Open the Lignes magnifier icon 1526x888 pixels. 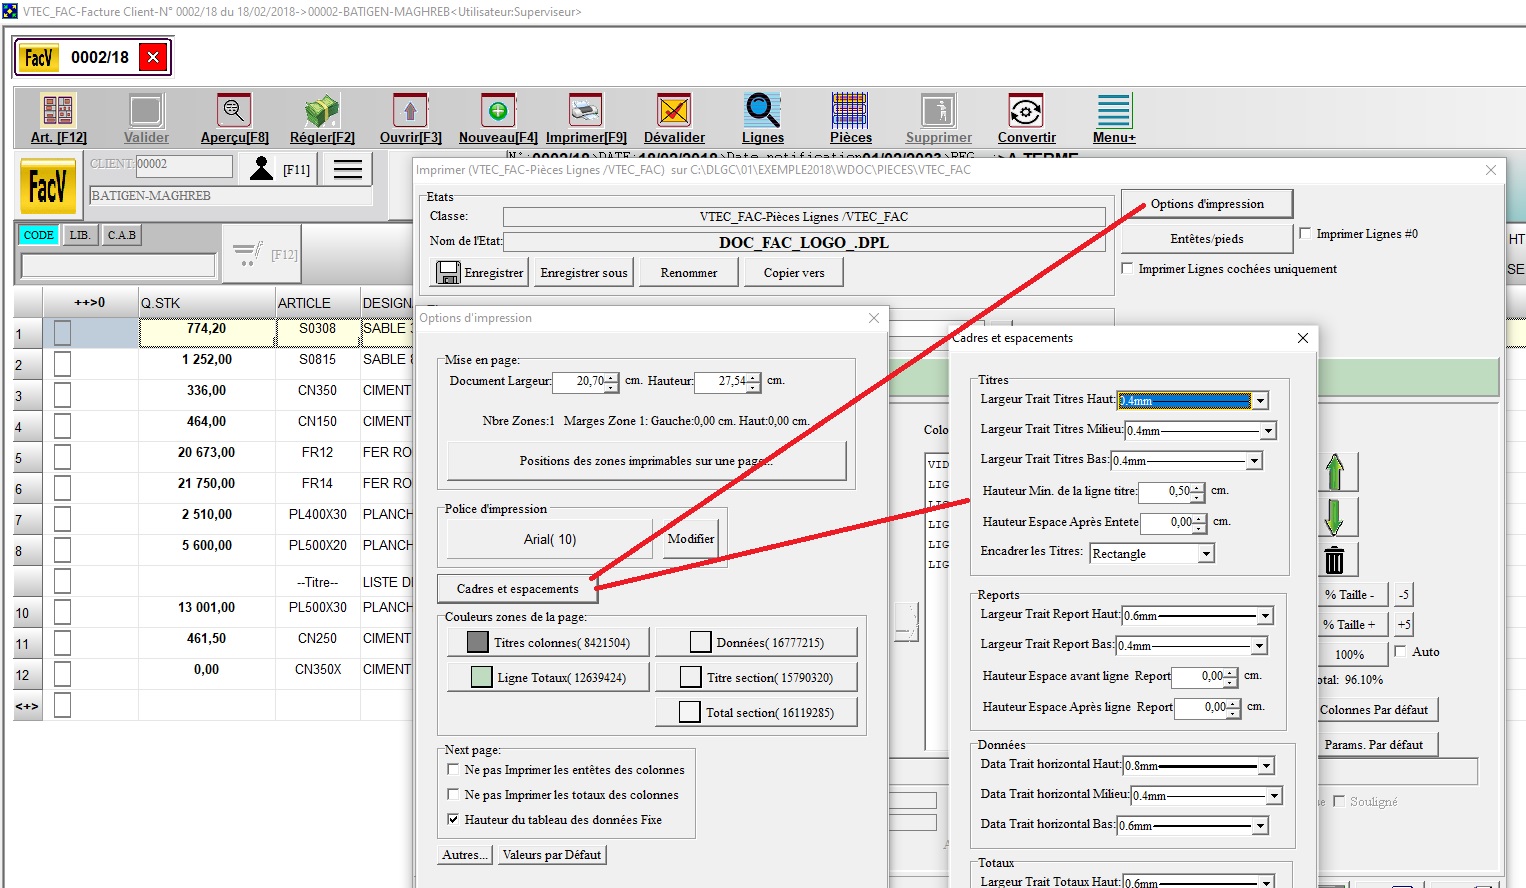[762, 110]
